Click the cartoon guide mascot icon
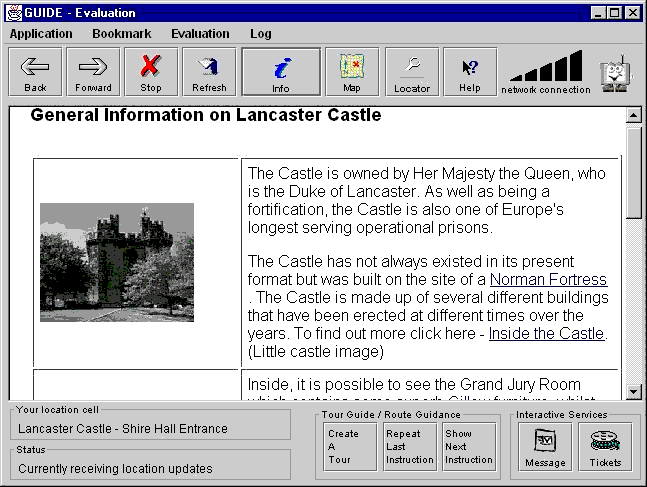This screenshot has width=647, height=487. point(615,73)
